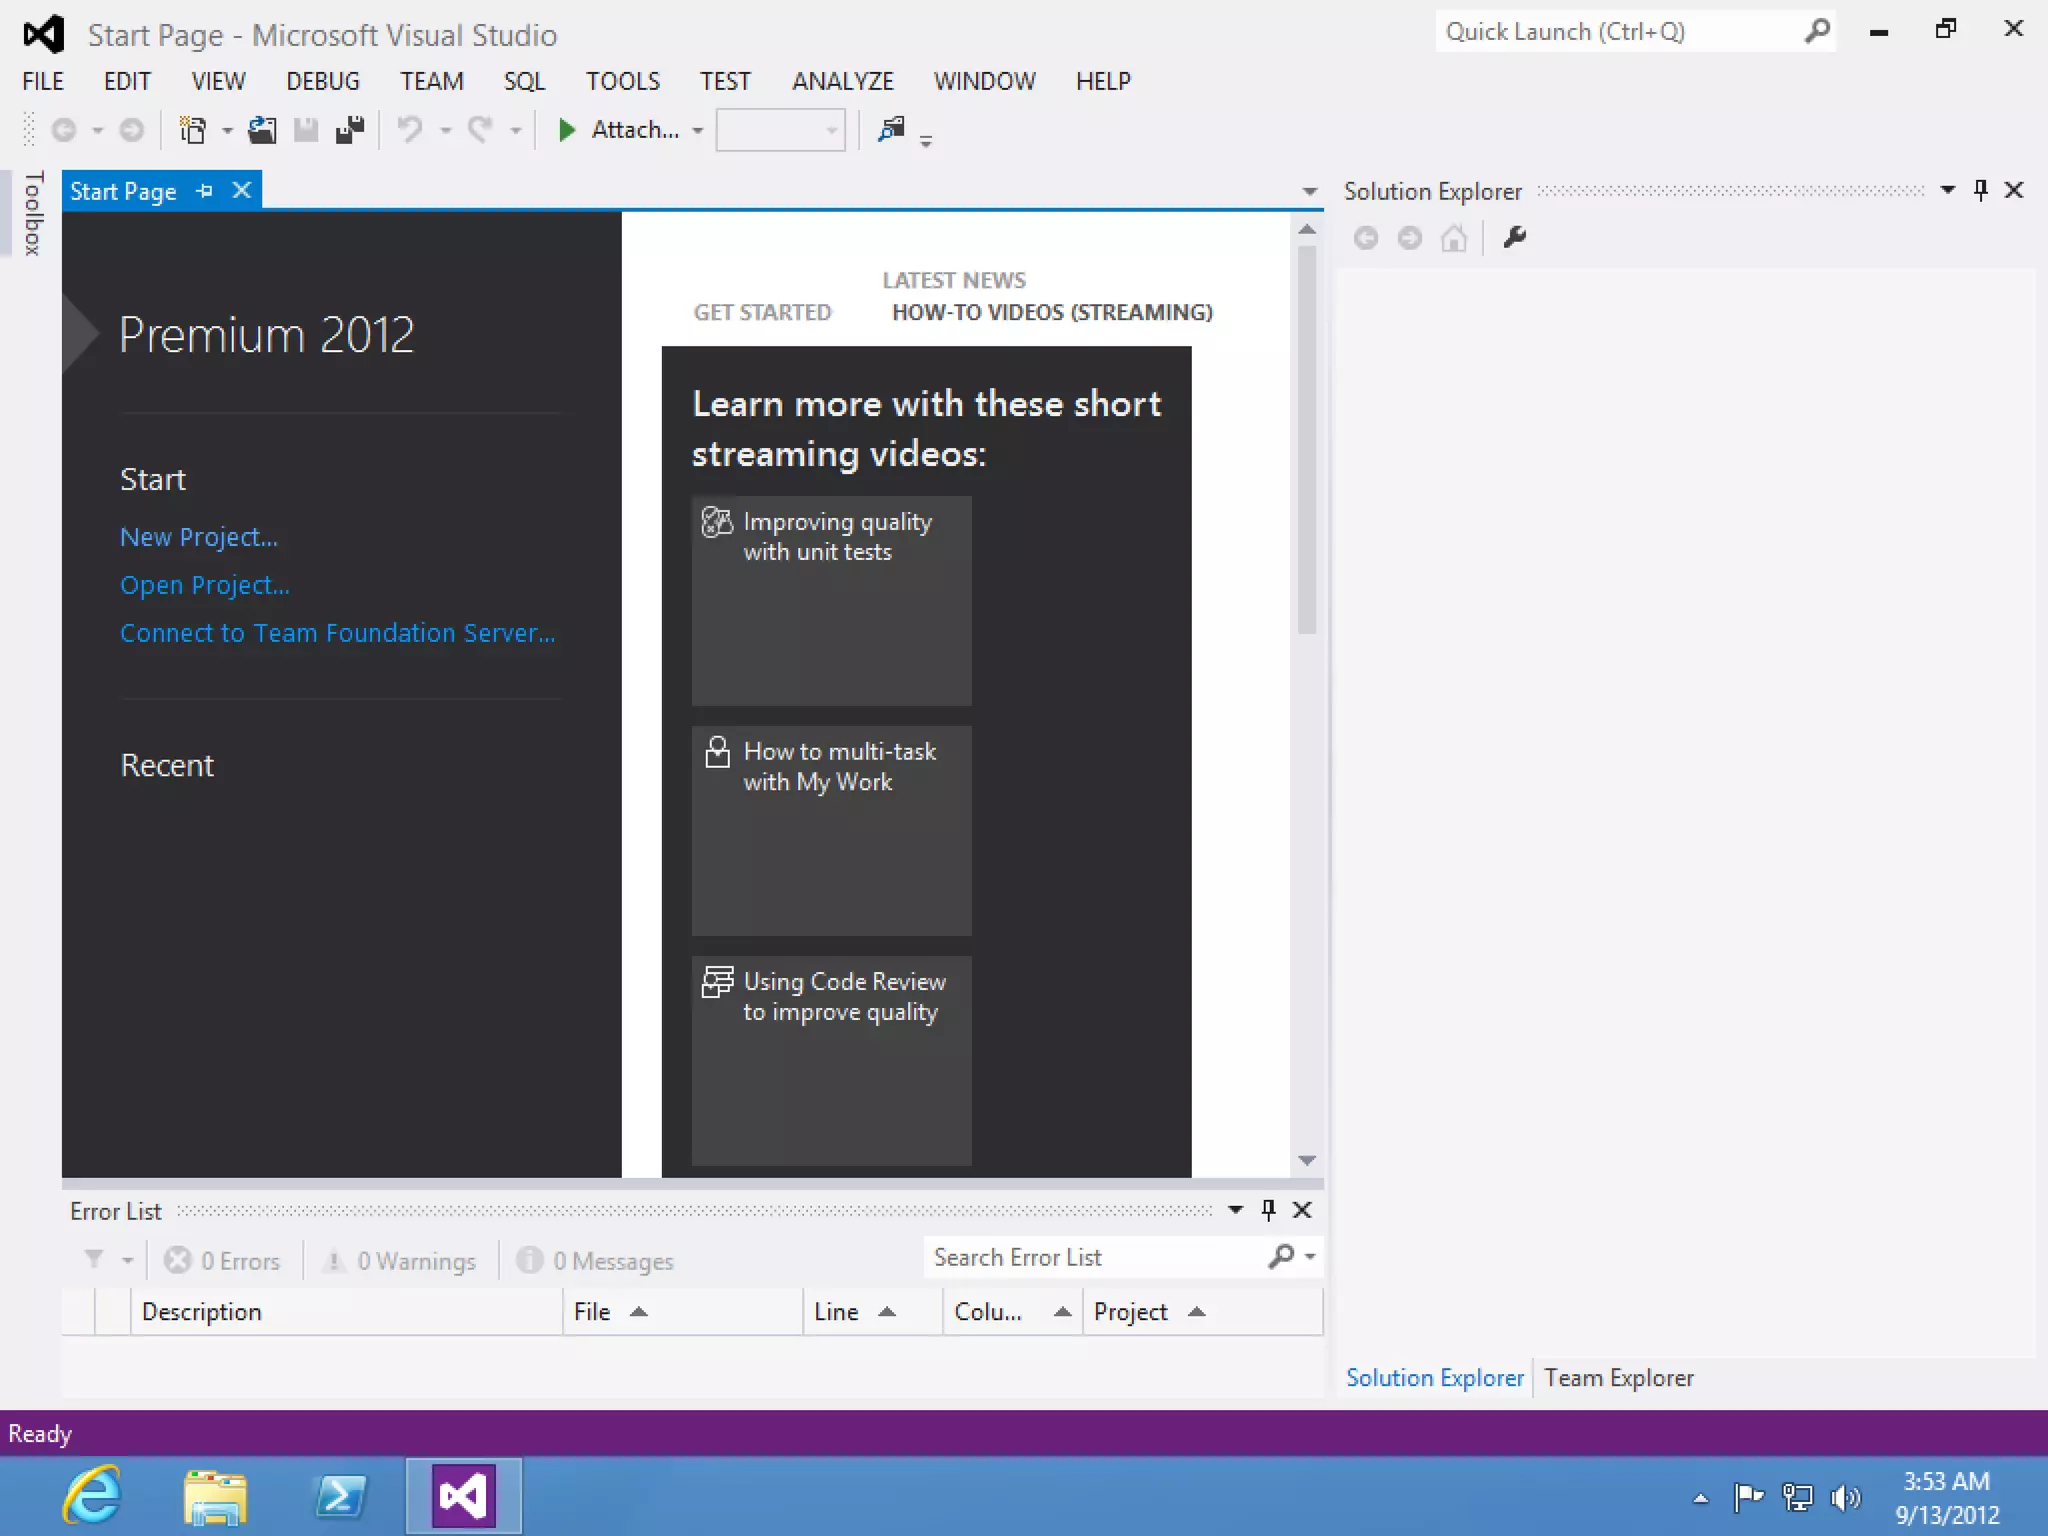
Task: Toggle the 0 Errors filter
Action: [x=223, y=1261]
